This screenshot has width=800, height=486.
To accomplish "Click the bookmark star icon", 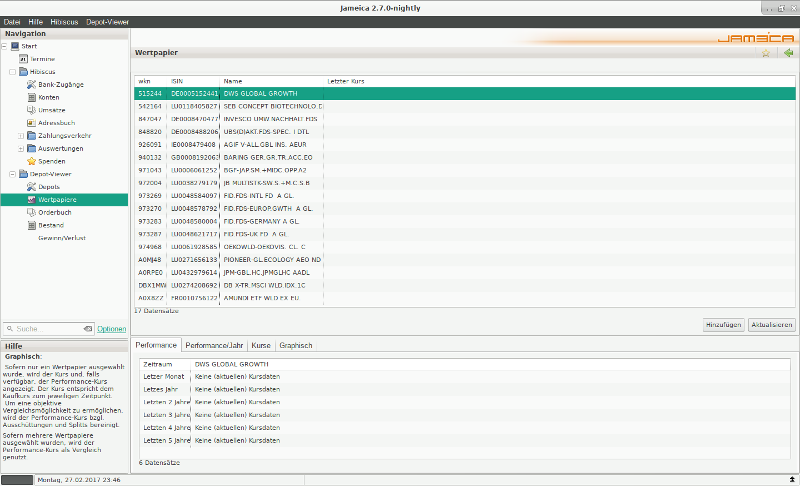I will click(766, 53).
